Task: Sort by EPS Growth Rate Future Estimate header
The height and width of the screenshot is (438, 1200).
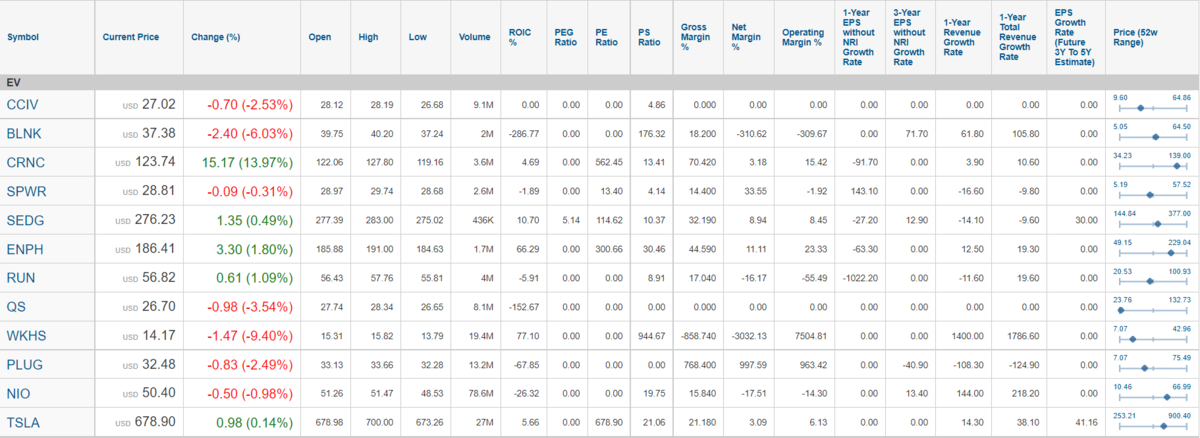Action: pyautogui.click(x=1075, y=37)
